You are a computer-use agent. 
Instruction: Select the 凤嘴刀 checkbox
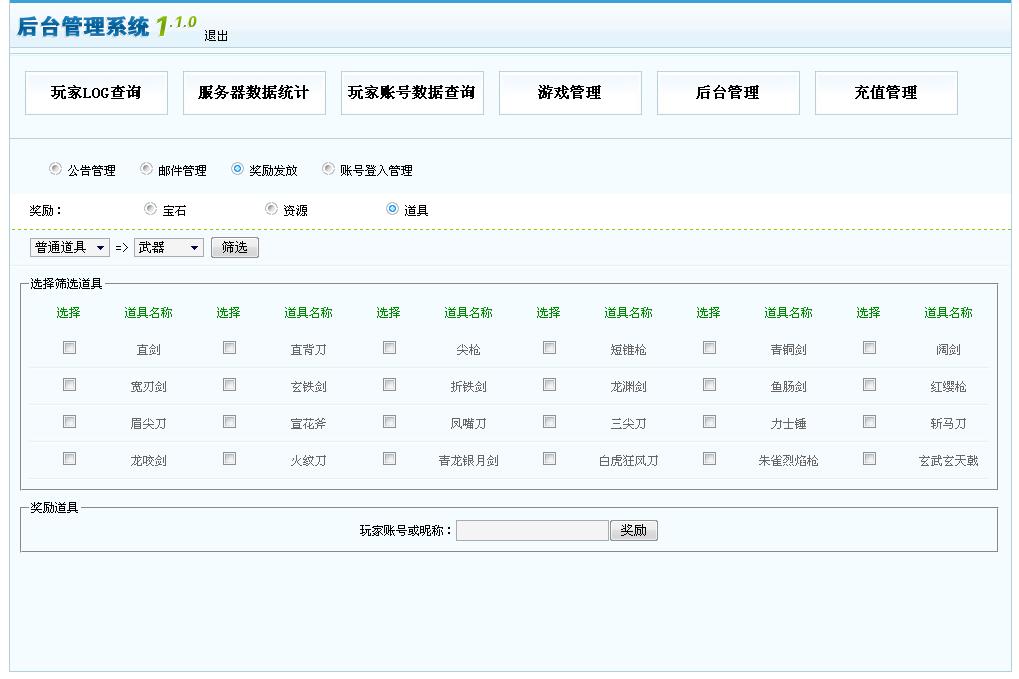coord(389,423)
